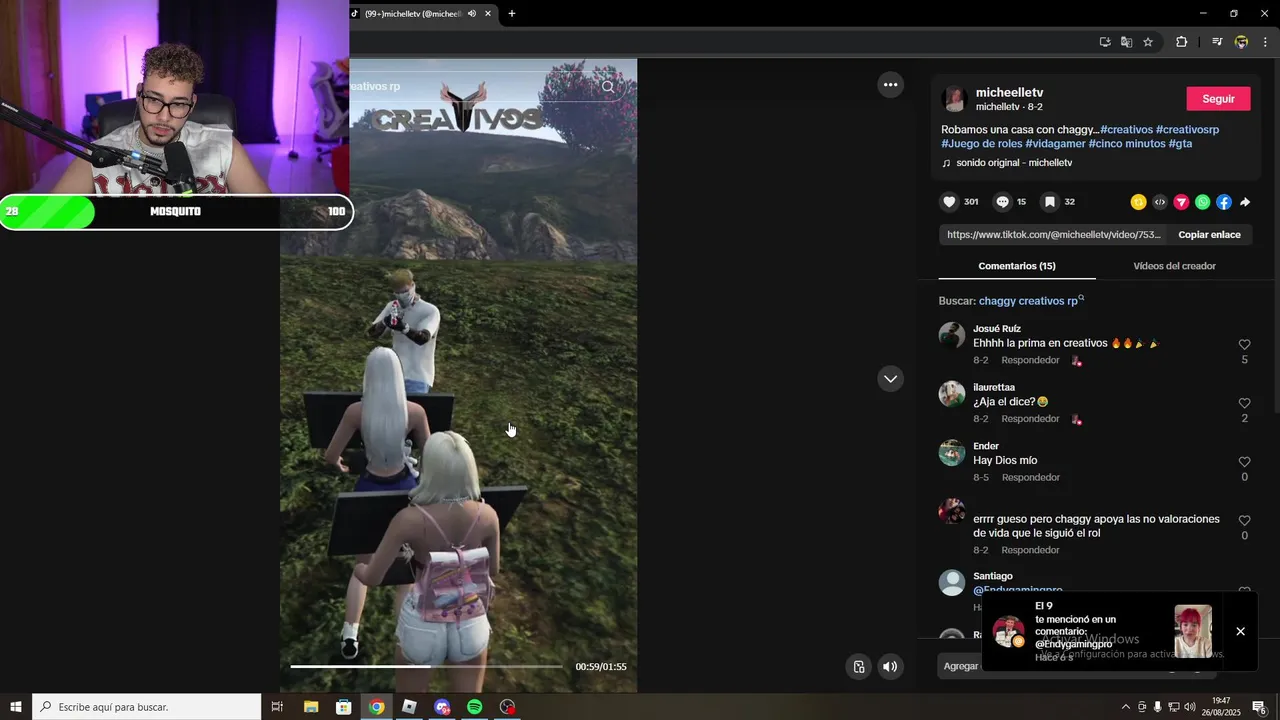Viewport: 1280px width, 720px height.
Task: Reply to Ender's comment Hay Dios mío
Action: click(x=1030, y=478)
